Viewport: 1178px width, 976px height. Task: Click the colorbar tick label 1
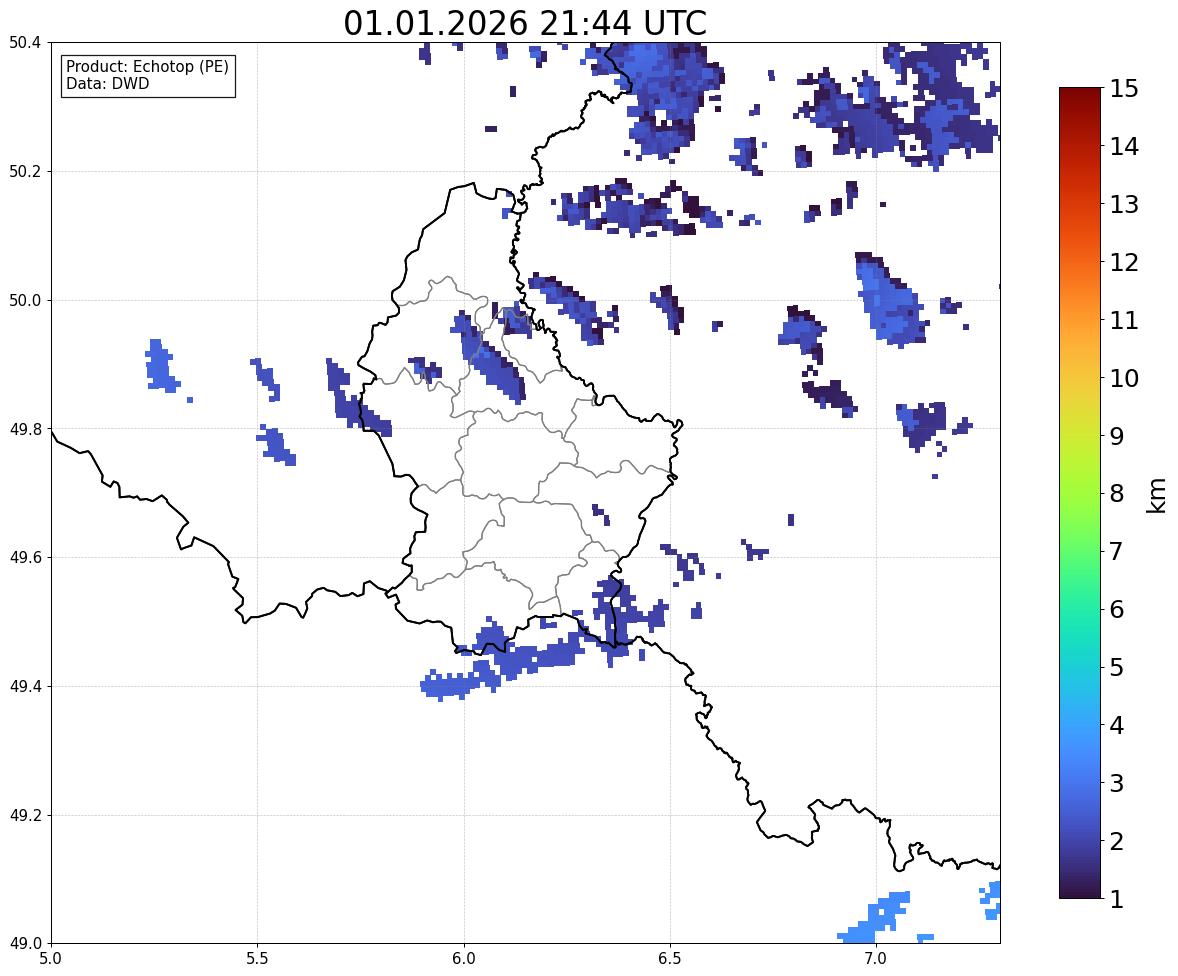click(x=1116, y=899)
